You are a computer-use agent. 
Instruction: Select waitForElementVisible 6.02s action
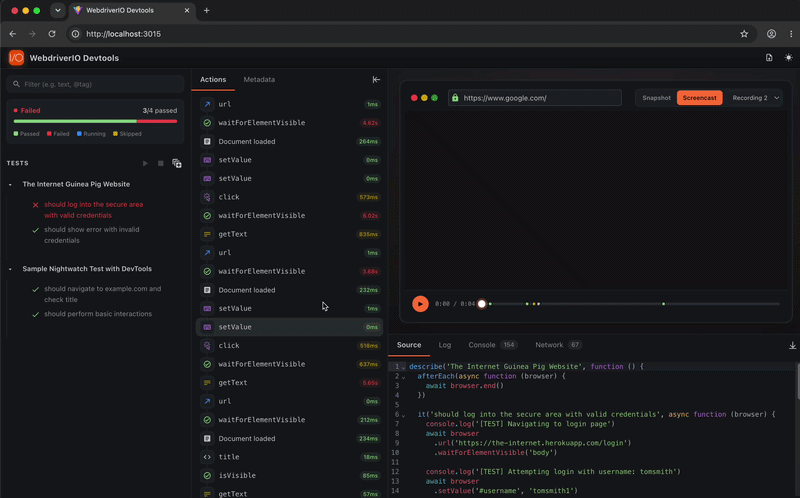289,215
